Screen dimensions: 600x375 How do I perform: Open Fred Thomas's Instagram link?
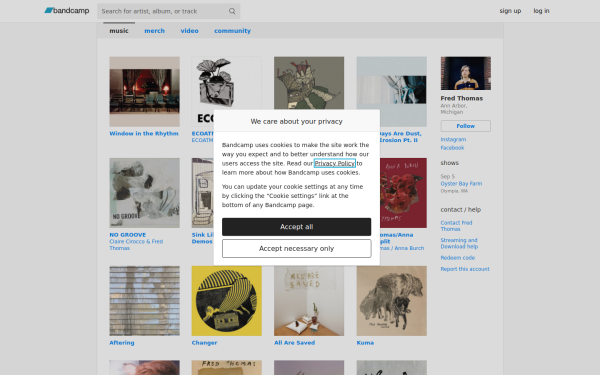(x=453, y=140)
